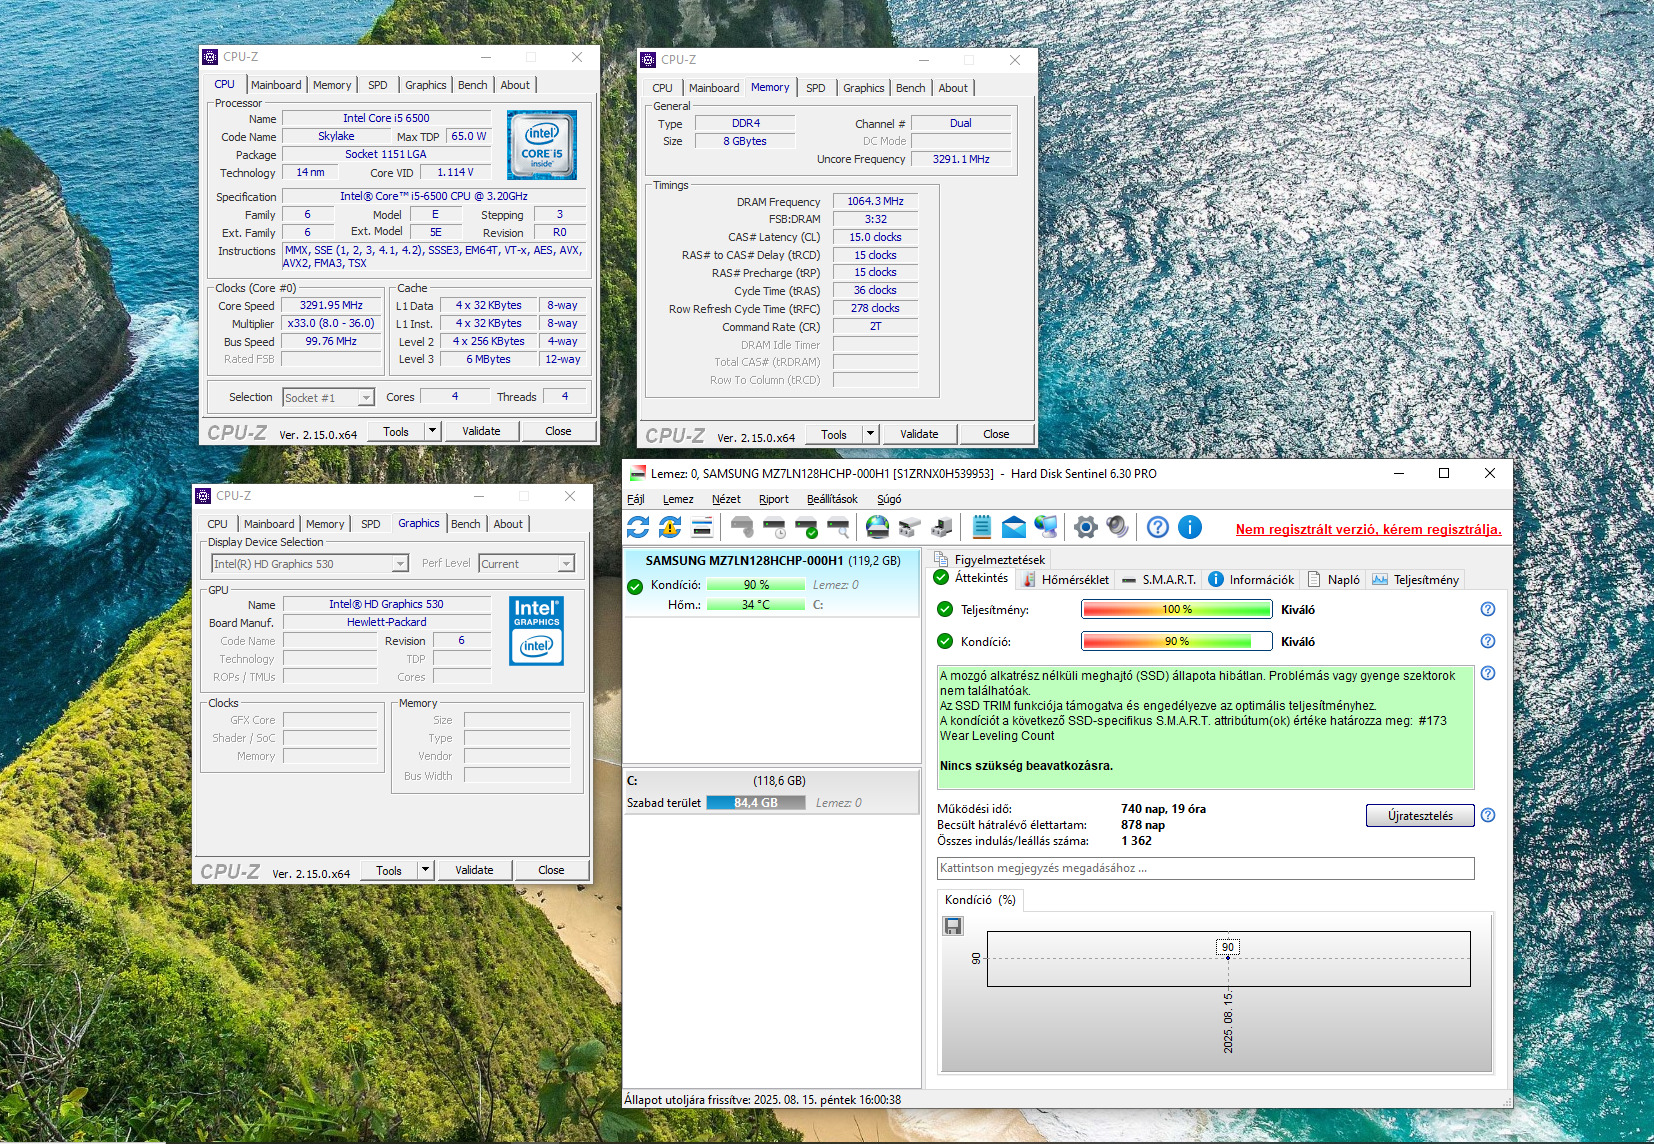Image resolution: width=1654 pixels, height=1144 pixels.
Task: Open settings via the gear toolbar icon
Action: coord(1085,527)
